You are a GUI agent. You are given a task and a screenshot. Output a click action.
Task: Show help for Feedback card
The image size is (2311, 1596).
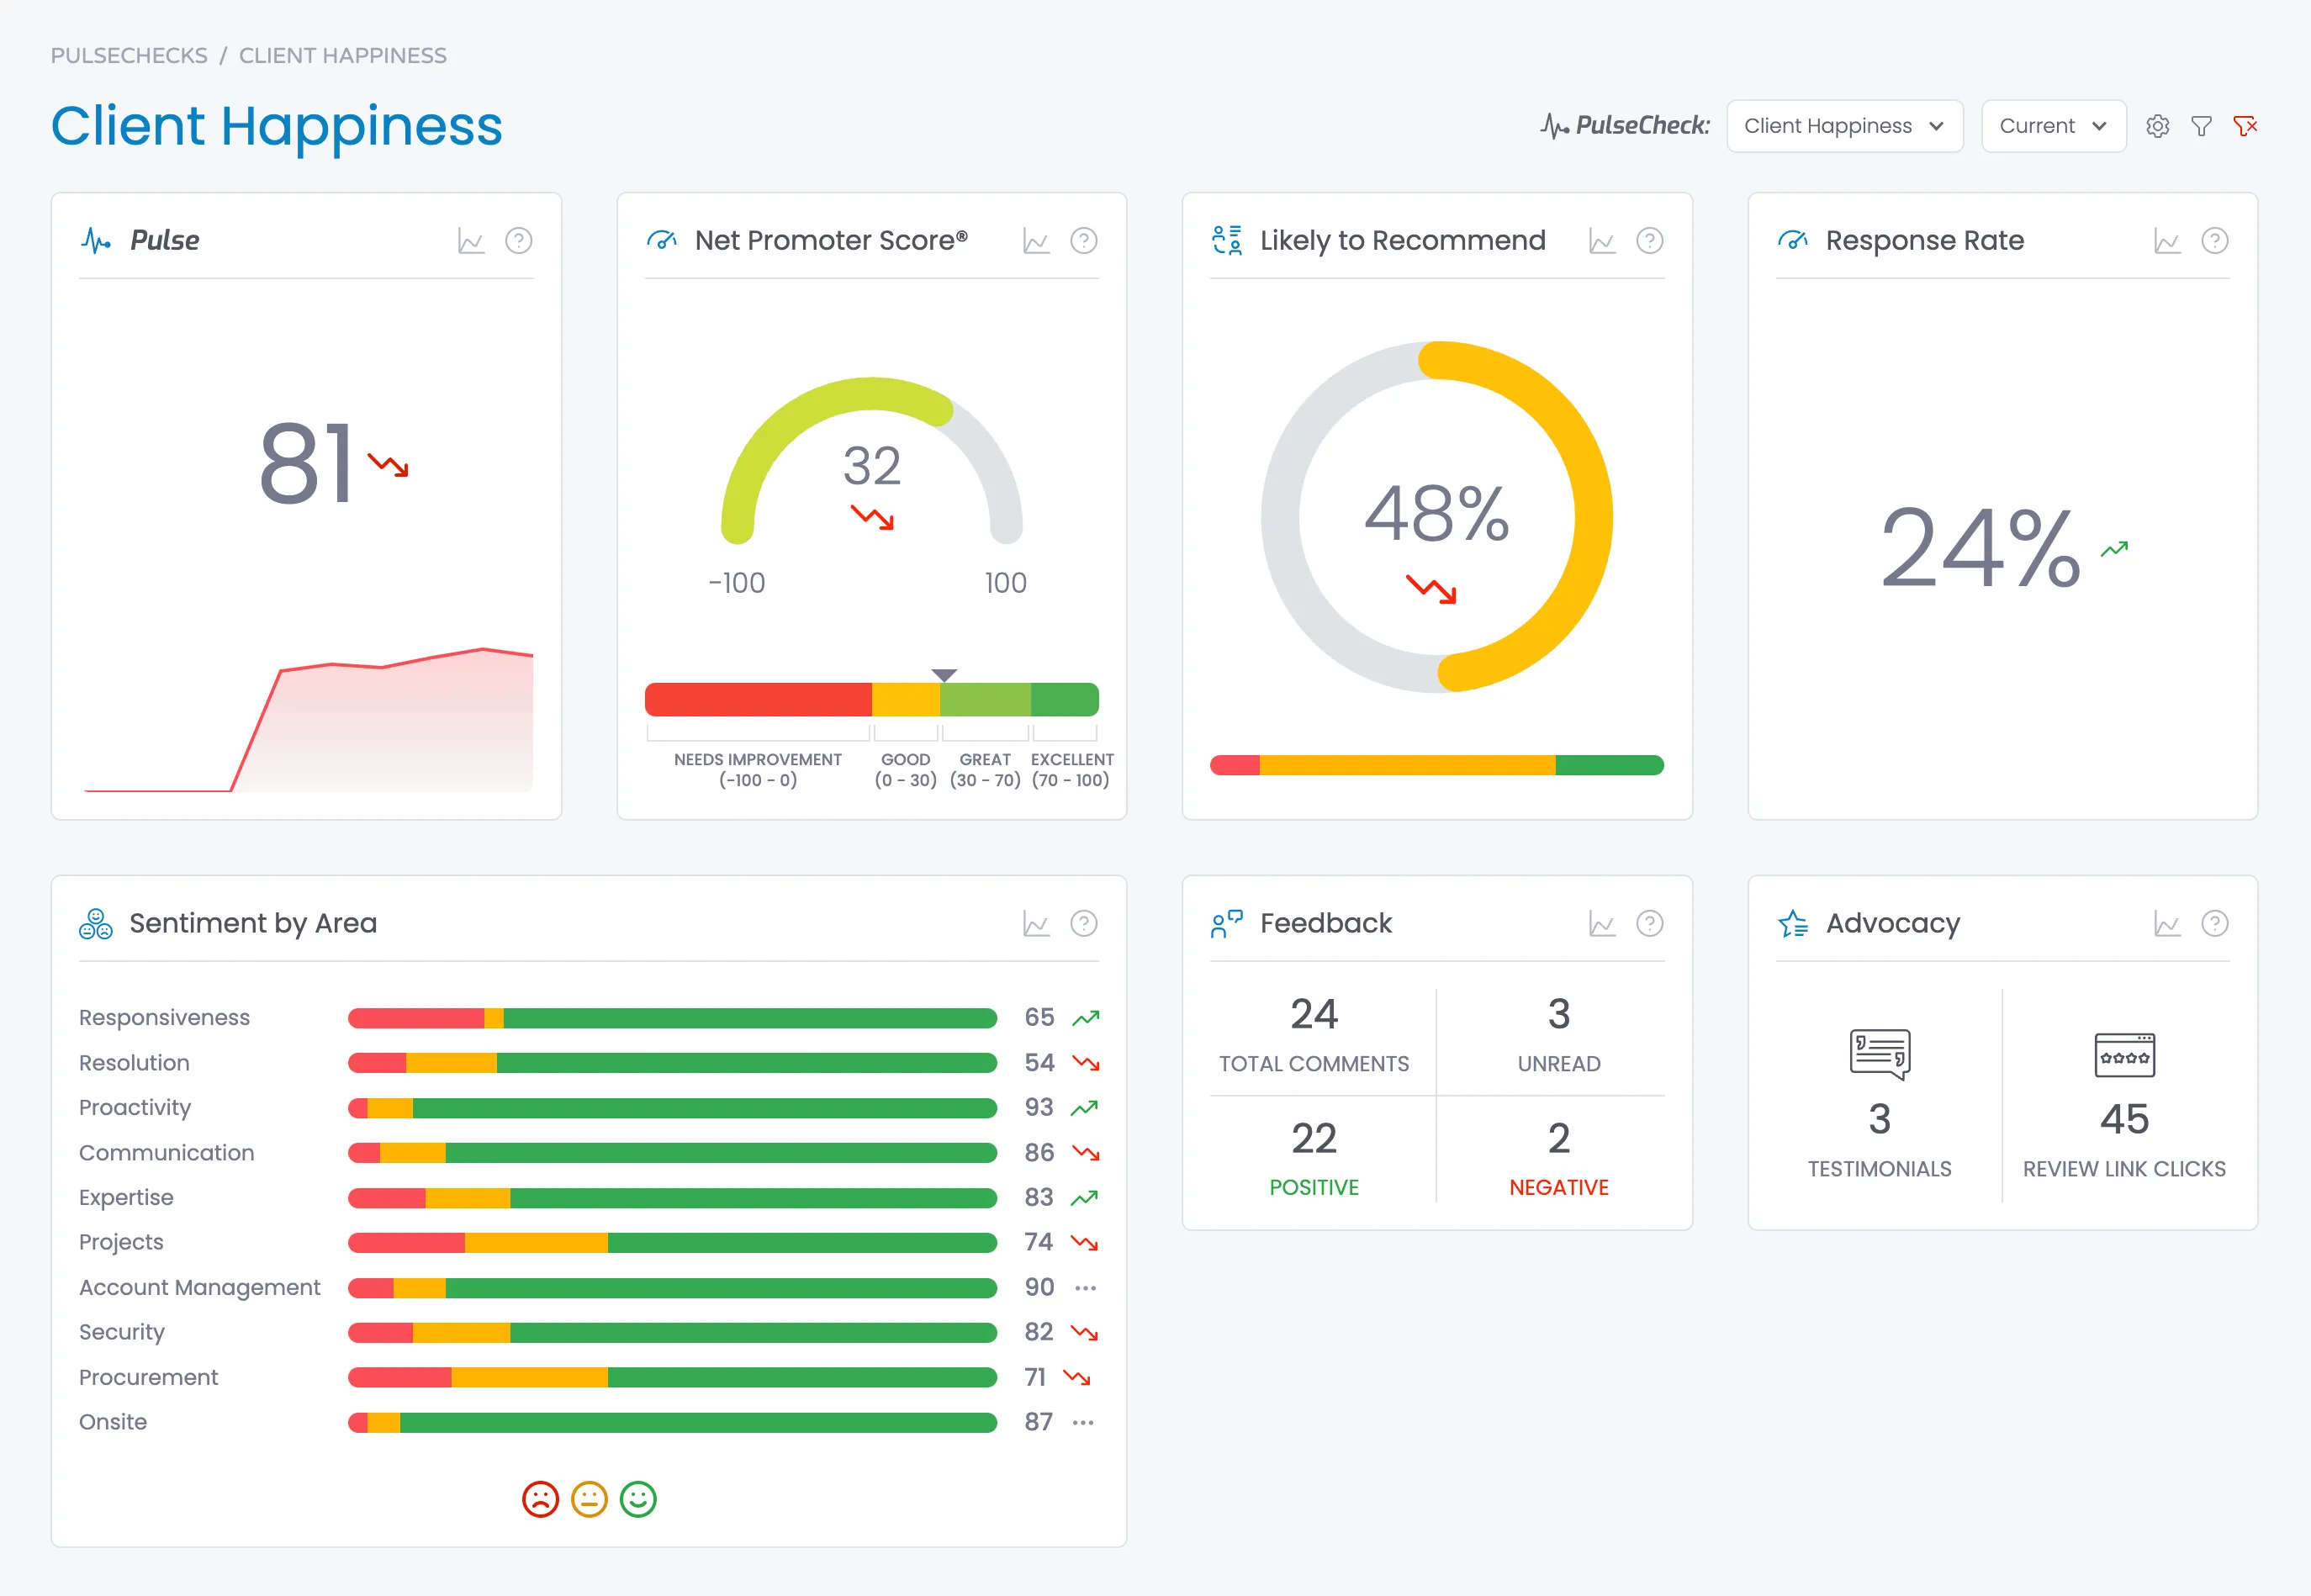[1650, 924]
